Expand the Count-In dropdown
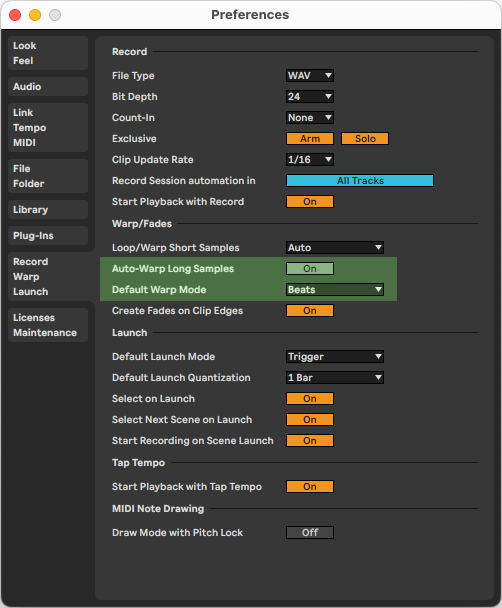The height and width of the screenshot is (608, 502). (310, 117)
